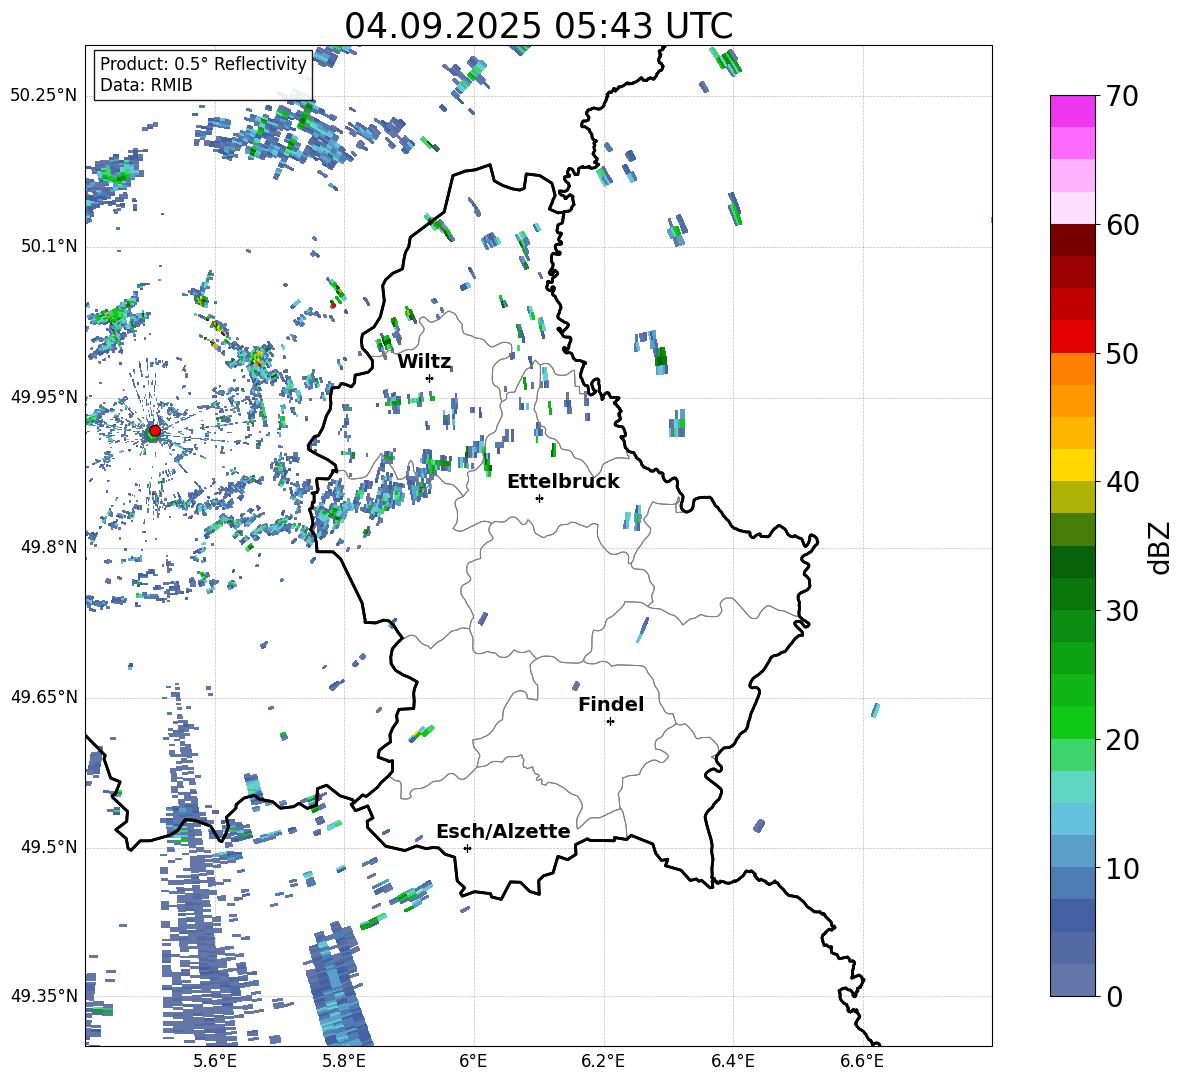Click the red radar site marker
This screenshot has height=1081, width=1184.
[x=155, y=430]
